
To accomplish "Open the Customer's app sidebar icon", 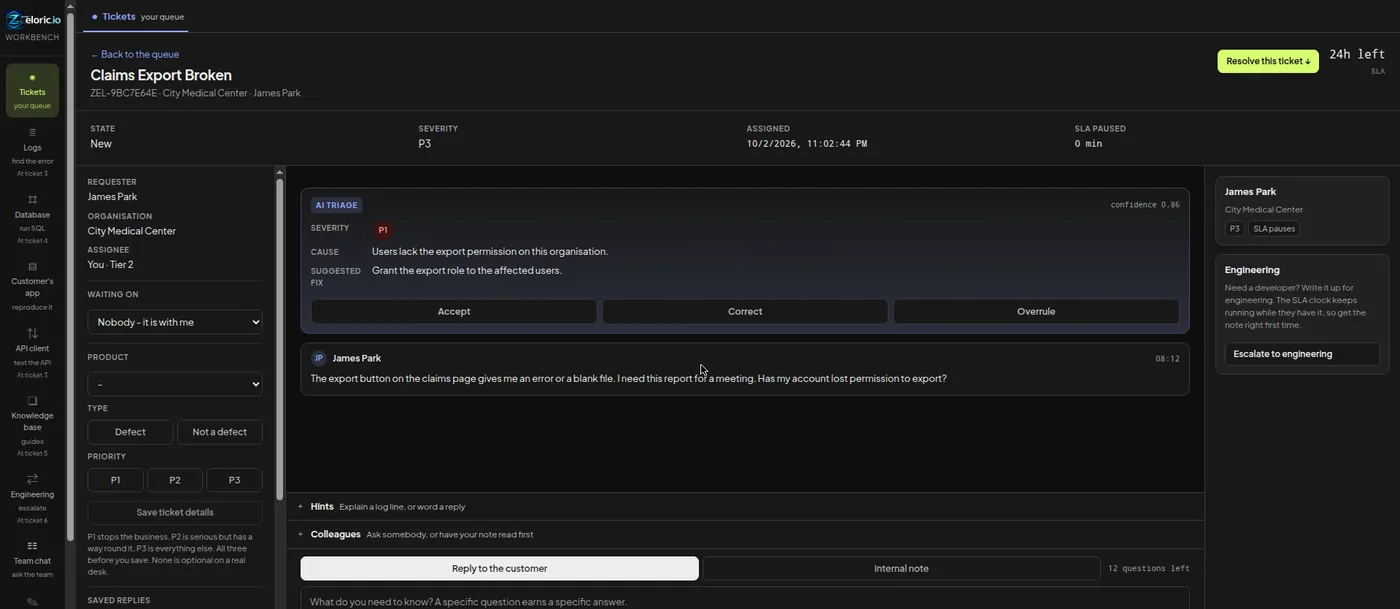I will tap(32, 286).
